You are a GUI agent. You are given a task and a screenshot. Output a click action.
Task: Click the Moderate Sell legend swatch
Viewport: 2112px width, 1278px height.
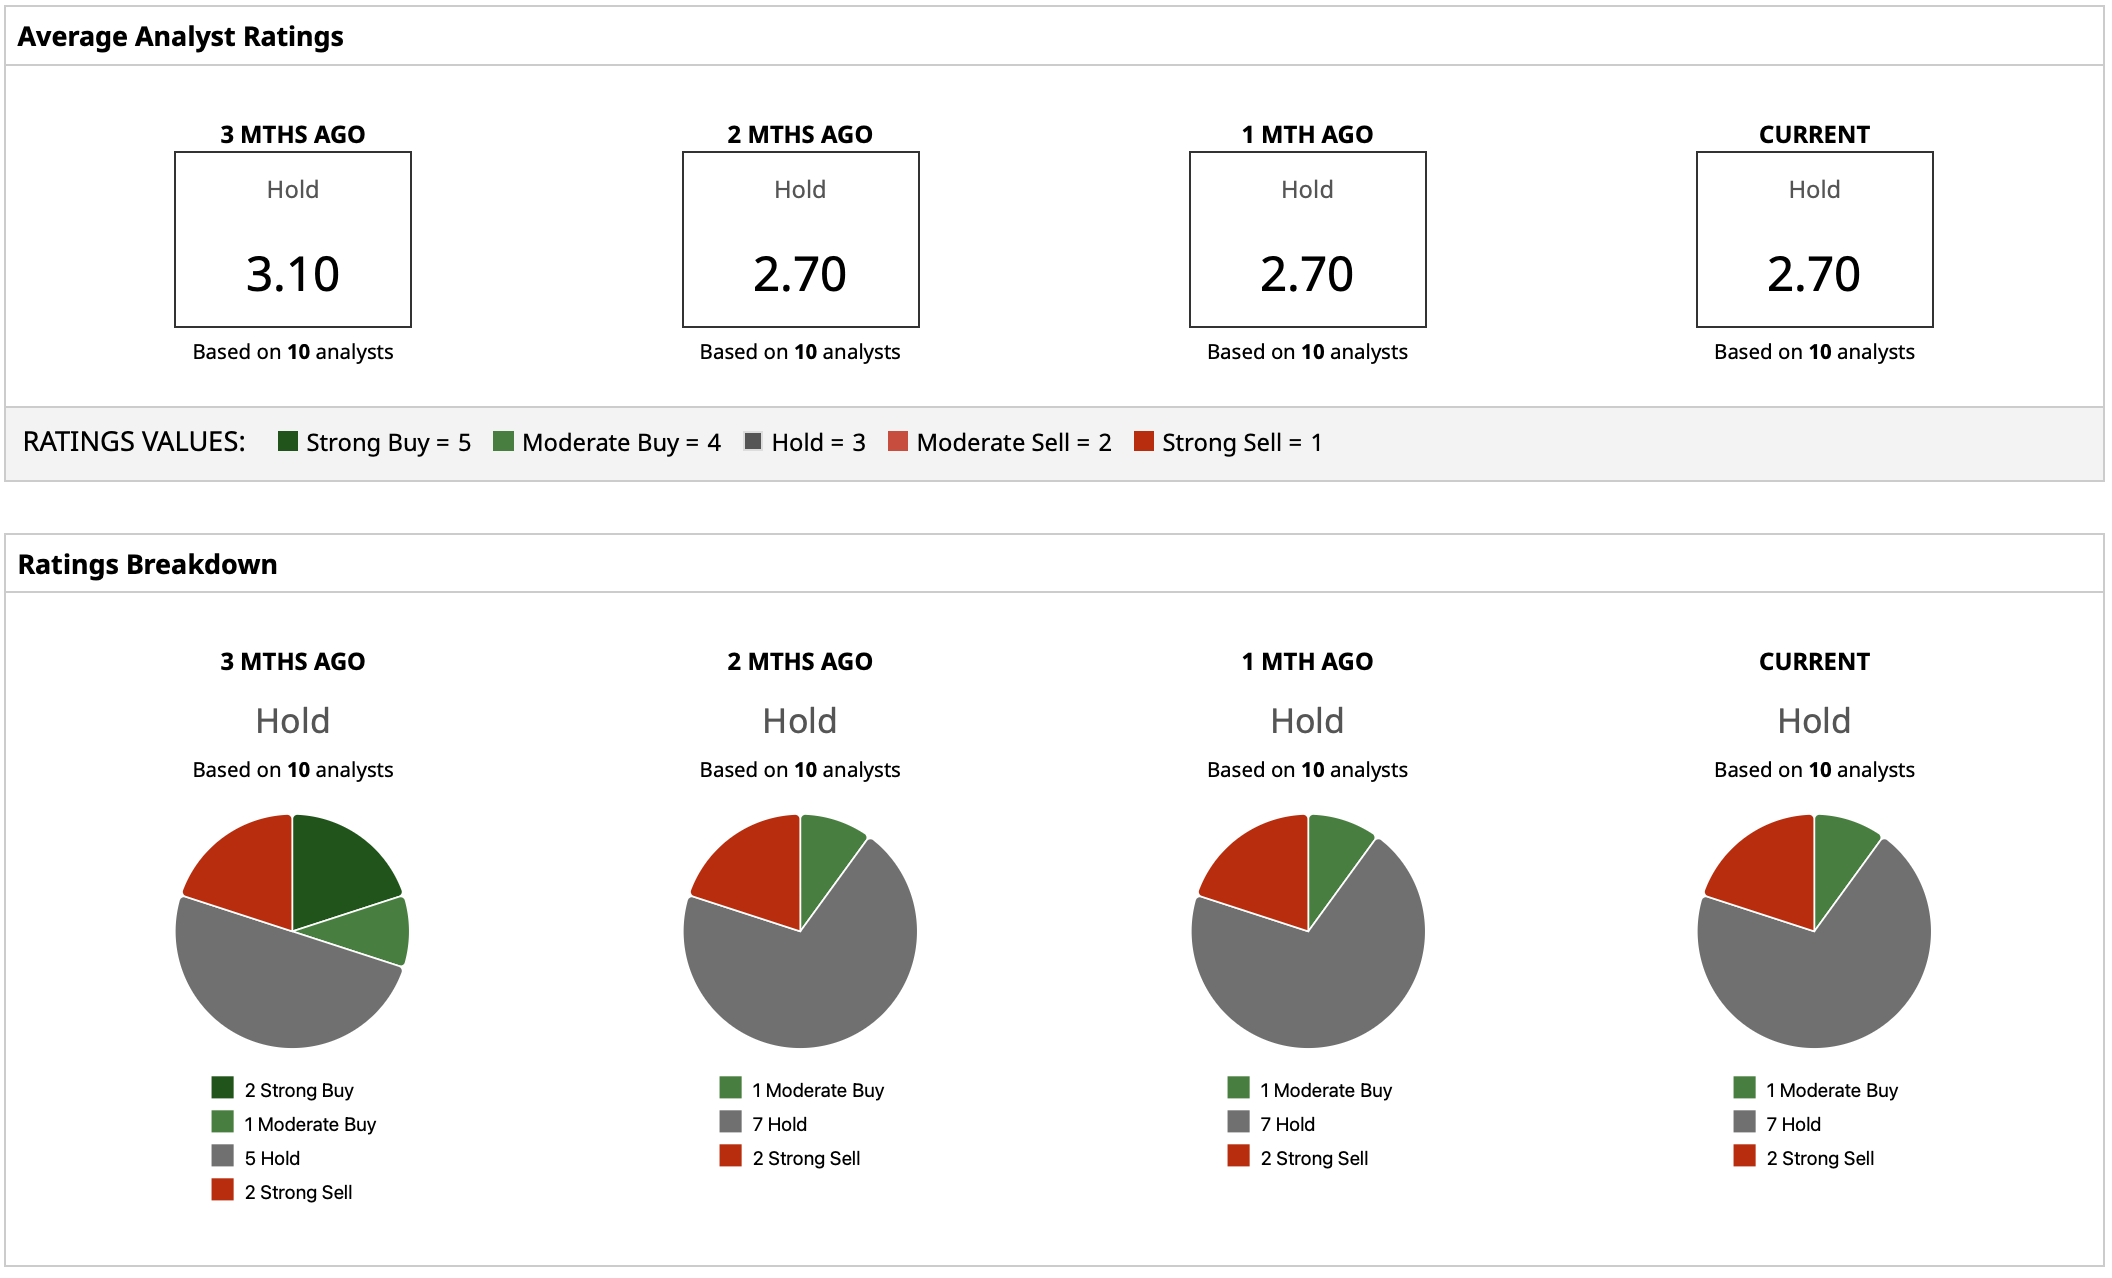pos(898,441)
